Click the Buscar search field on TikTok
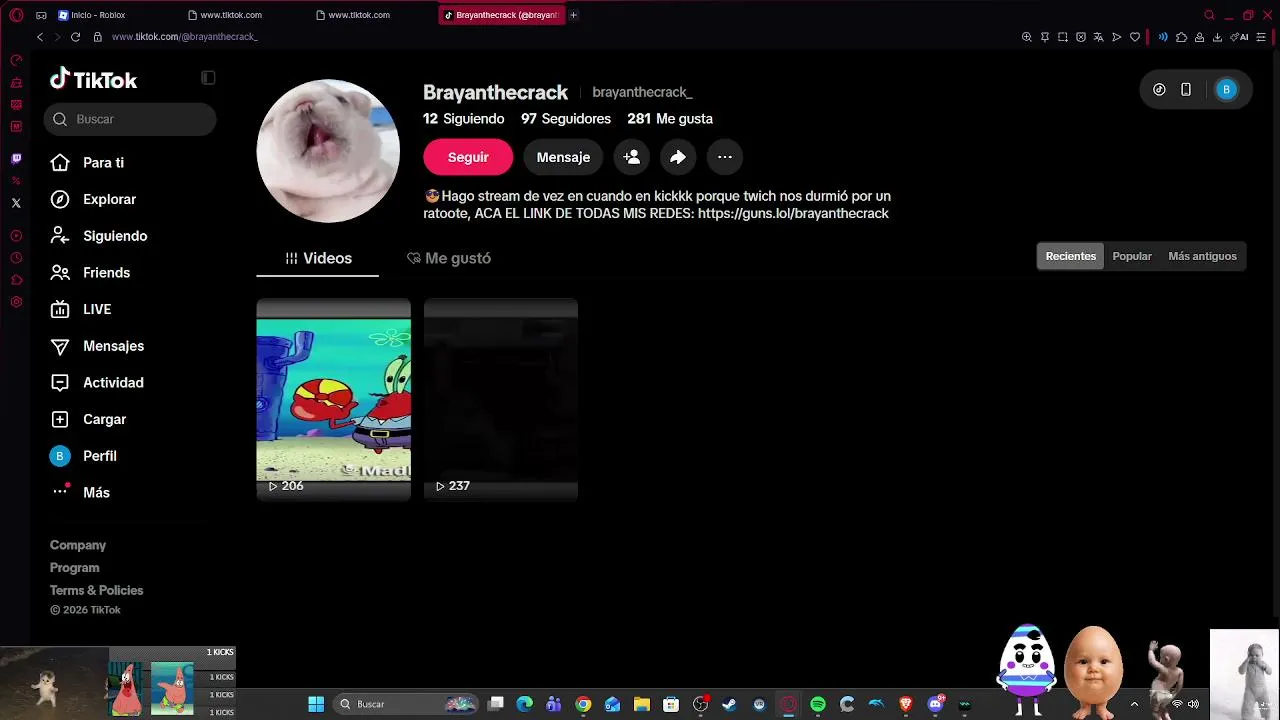 click(130, 119)
